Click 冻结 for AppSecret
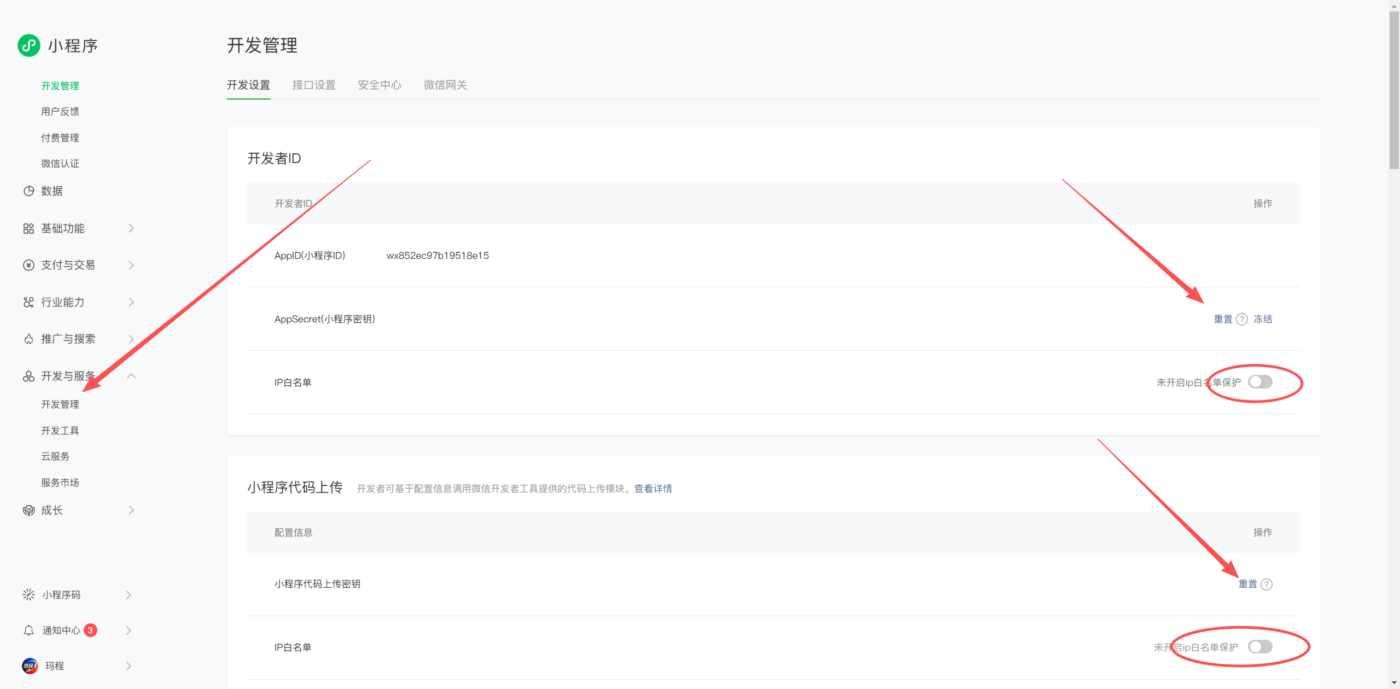 1263,320
